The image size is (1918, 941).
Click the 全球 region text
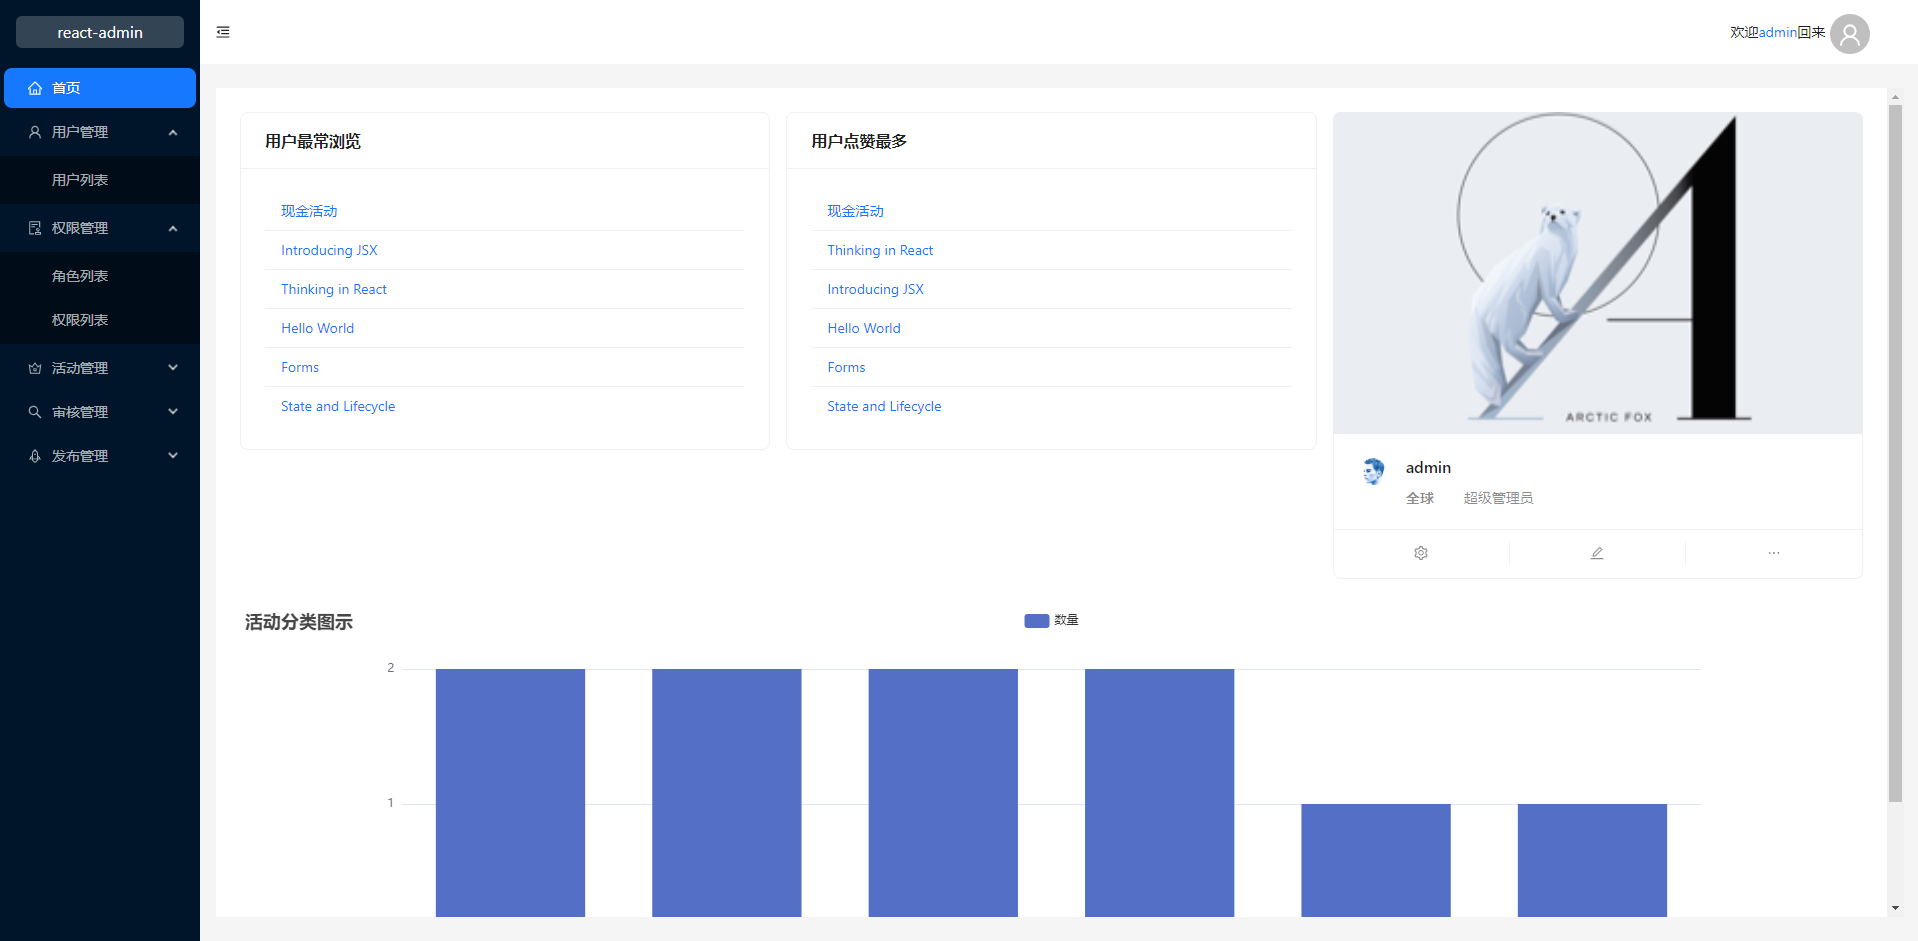coord(1420,498)
